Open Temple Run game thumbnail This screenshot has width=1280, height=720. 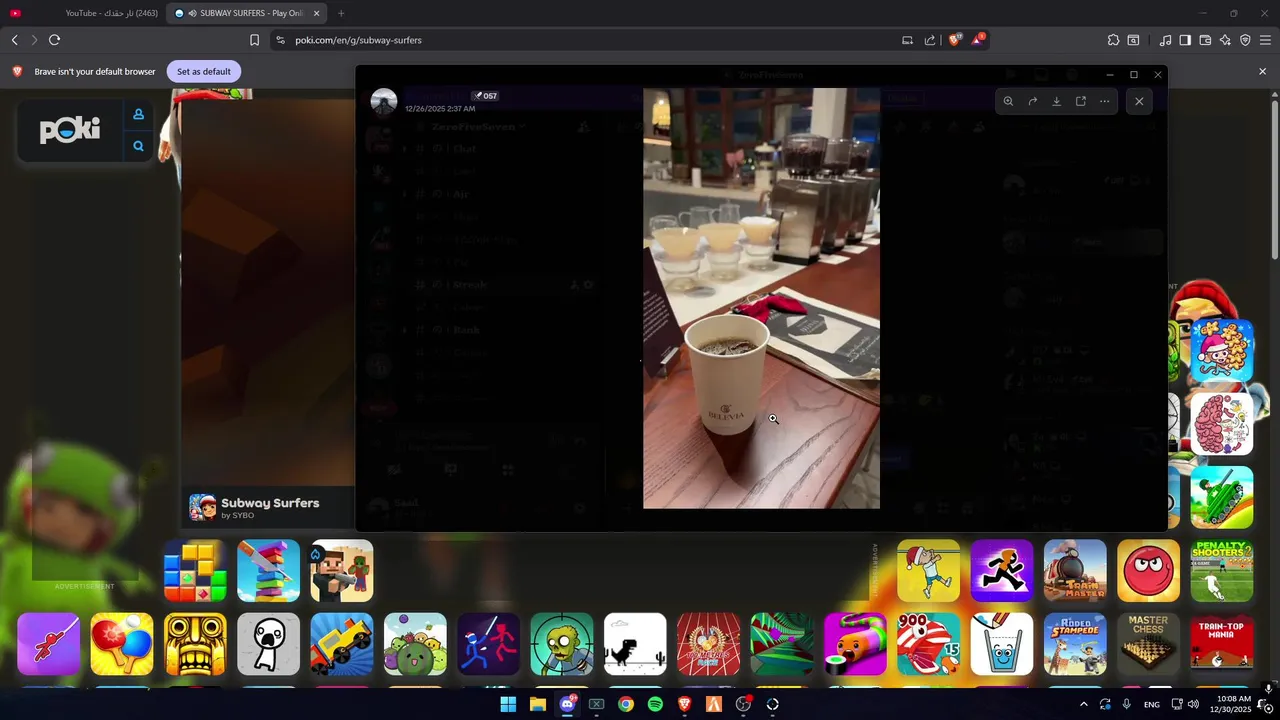[195, 644]
